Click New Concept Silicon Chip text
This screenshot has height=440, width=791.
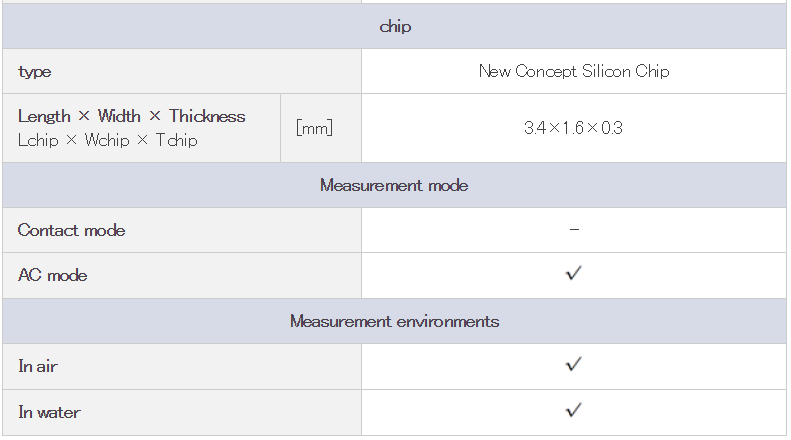[574, 71]
